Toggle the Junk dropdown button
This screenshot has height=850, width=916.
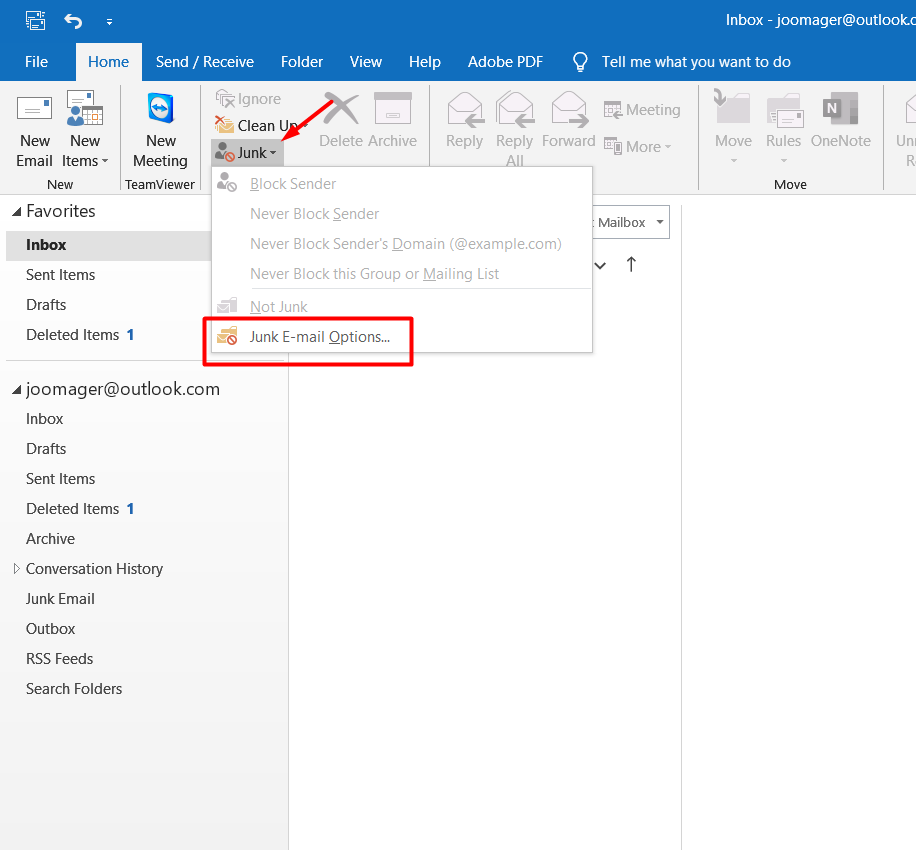pos(247,153)
